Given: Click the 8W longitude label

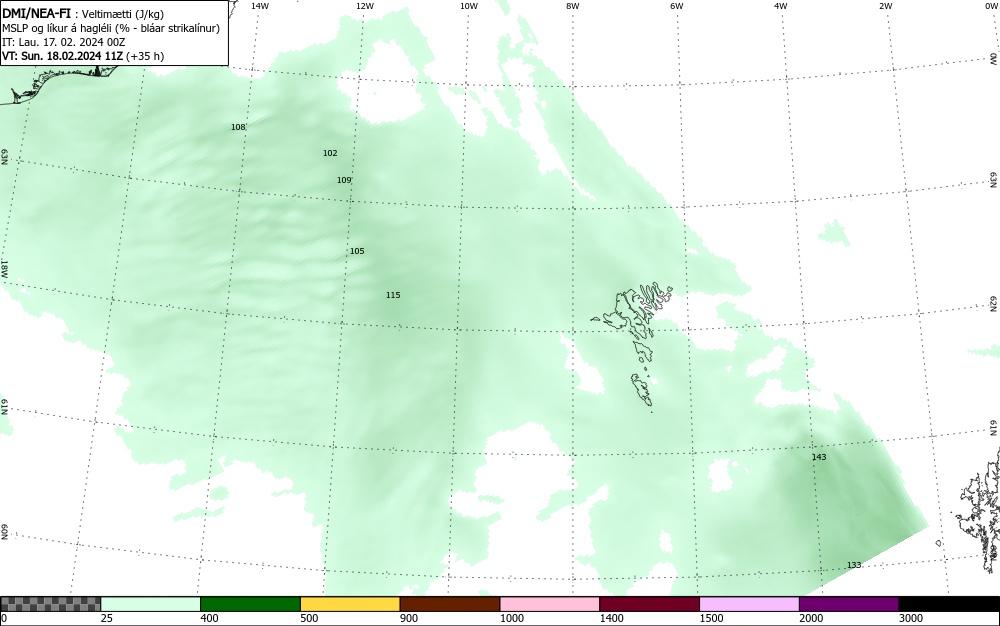Looking at the screenshot, I should pos(573,6).
